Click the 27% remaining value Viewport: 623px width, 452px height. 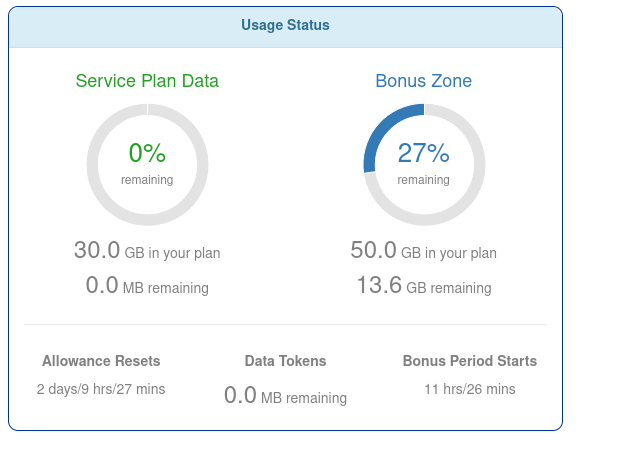point(423,153)
